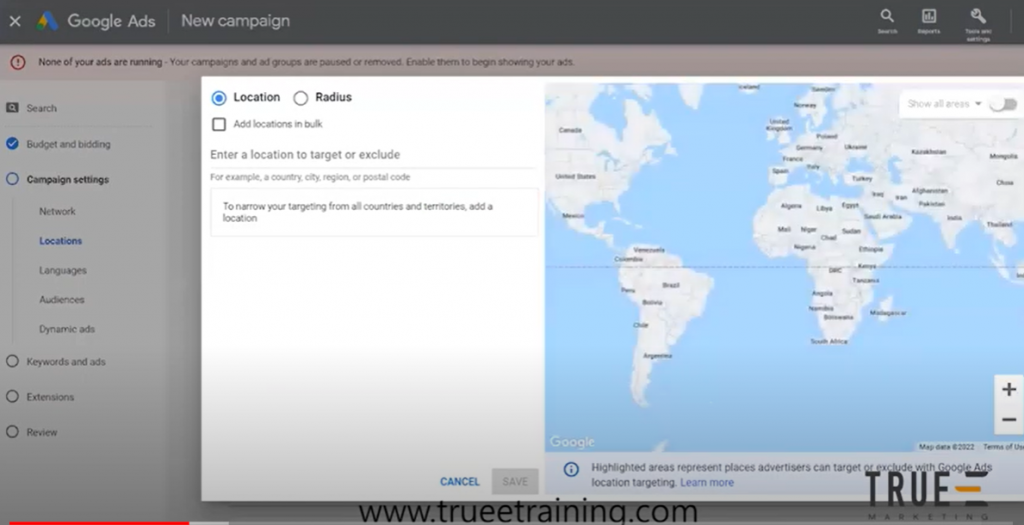1024x525 pixels.
Task: Select Audiences in the sidebar
Action: tap(61, 300)
